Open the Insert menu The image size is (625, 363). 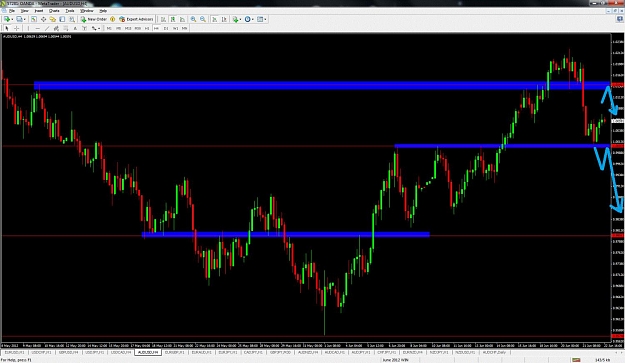click(39, 11)
